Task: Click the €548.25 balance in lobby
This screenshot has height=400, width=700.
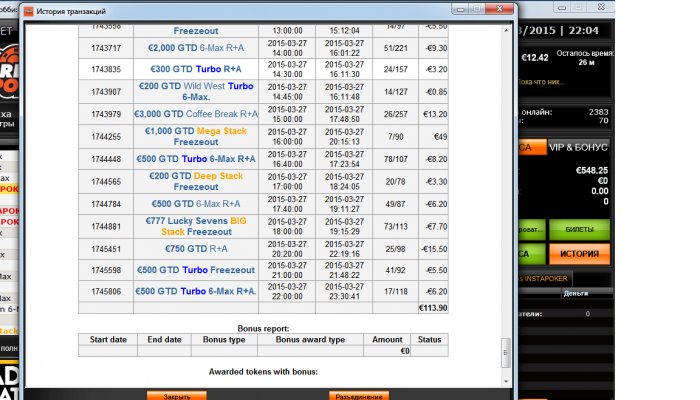Action: (x=592, y=171)
